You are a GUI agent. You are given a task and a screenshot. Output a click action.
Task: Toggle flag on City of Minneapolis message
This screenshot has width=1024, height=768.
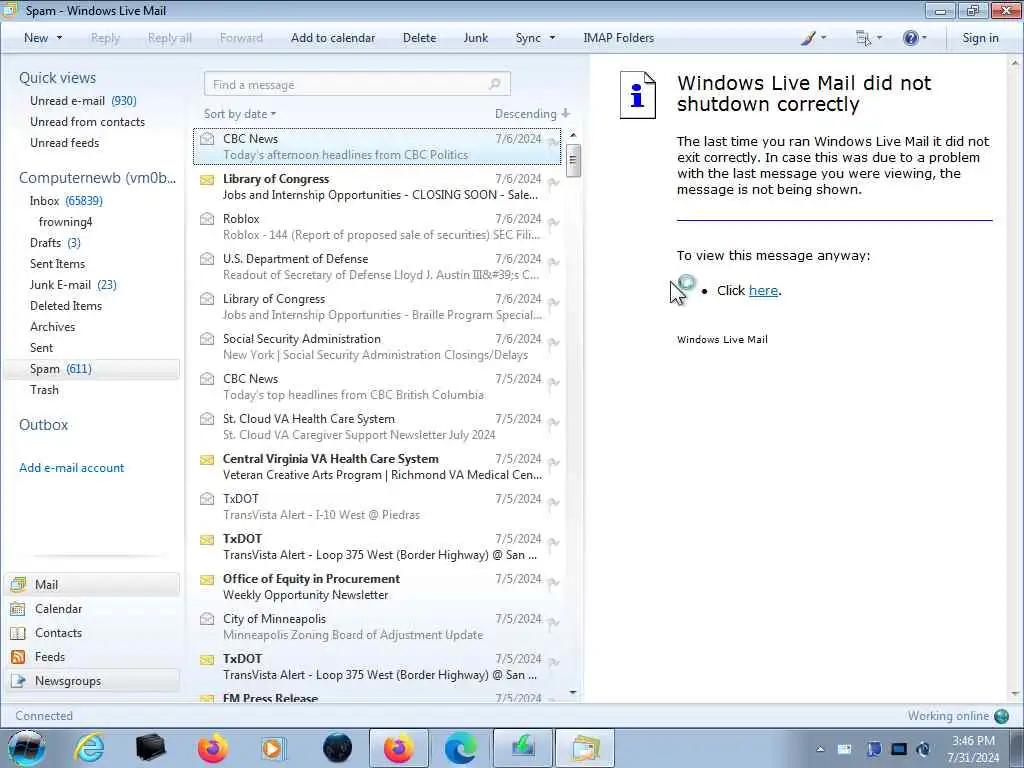coord(553,622)
